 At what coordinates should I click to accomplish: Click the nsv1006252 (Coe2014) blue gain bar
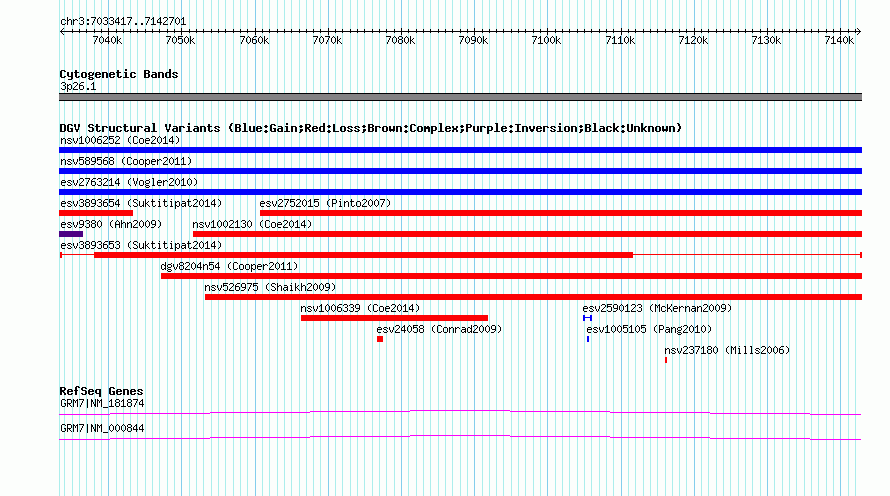click(460, 150)
